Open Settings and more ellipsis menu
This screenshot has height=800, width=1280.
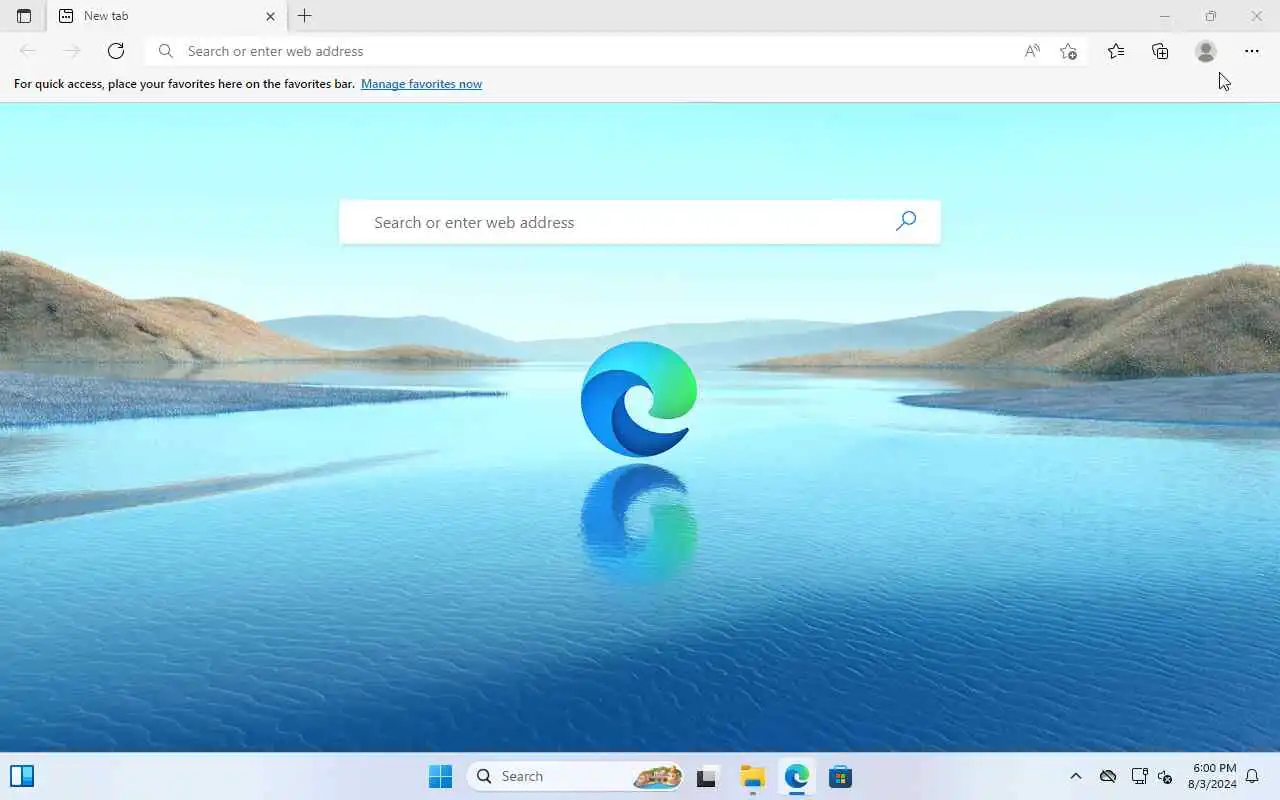click(1252, 51)
